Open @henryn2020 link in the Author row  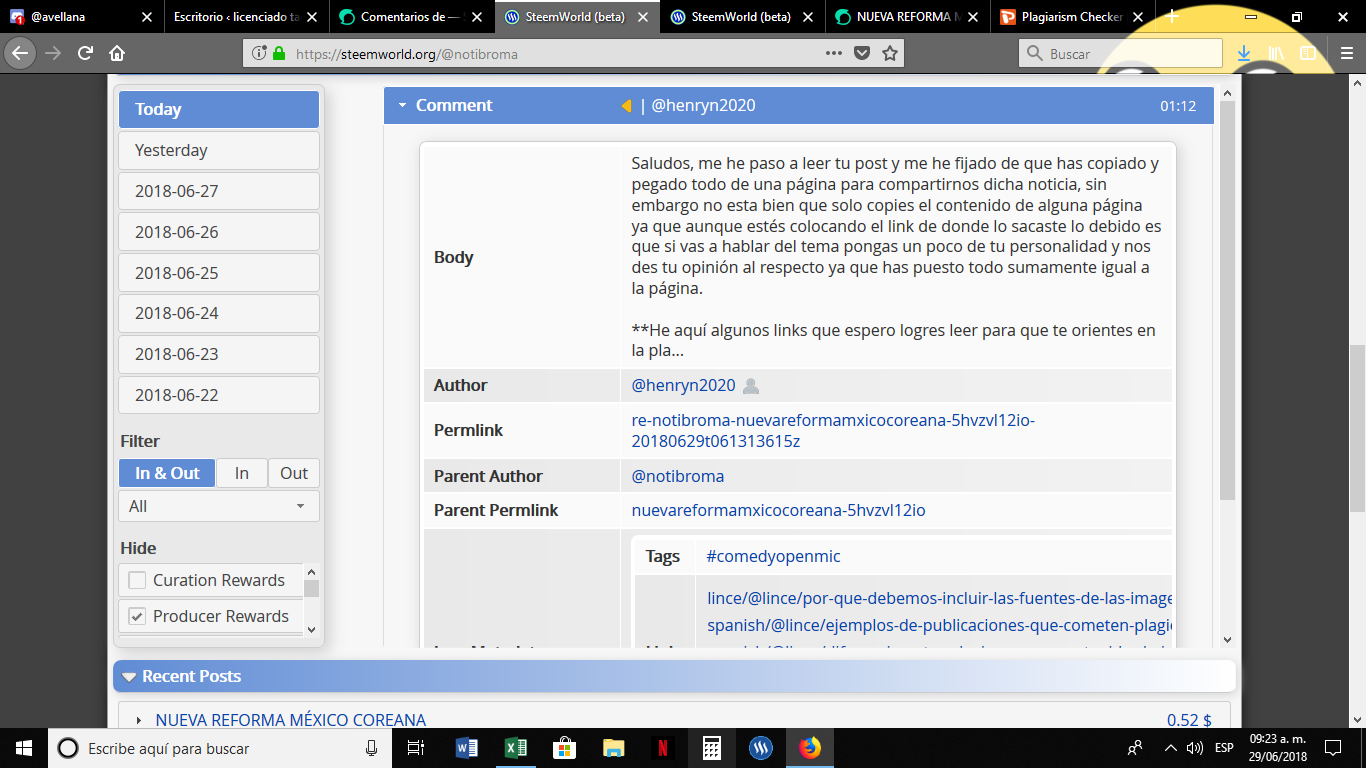[683, 386]
